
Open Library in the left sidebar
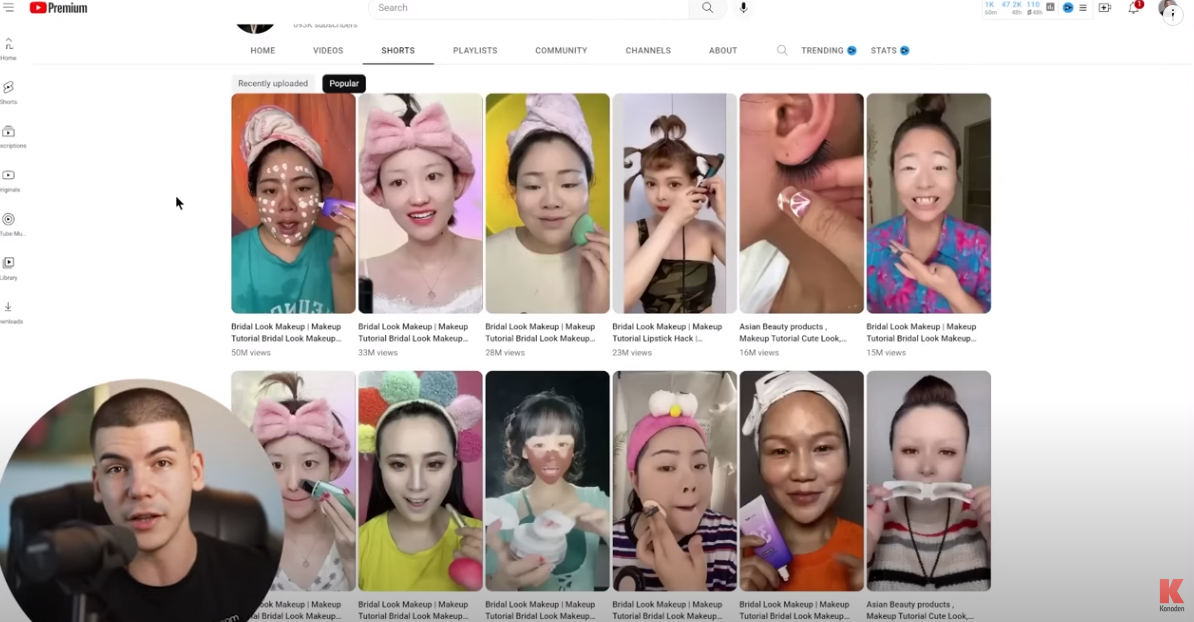pos(8,268)
